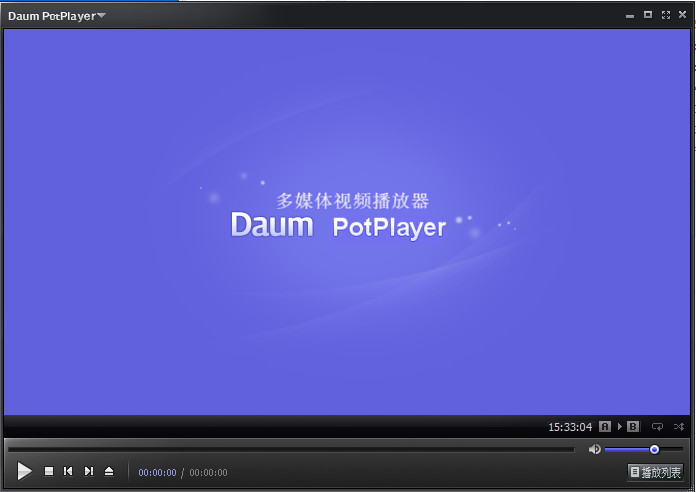The height and width of the screenshot is (492, 696).
Task: Set the B repeat end point
Action: 633,427
